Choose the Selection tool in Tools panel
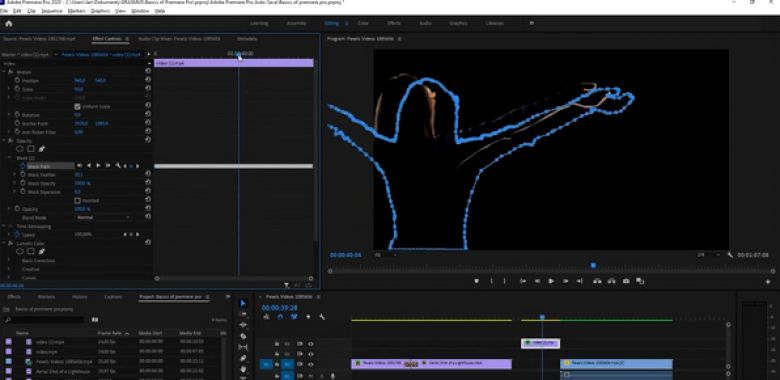 coord(243,303)
